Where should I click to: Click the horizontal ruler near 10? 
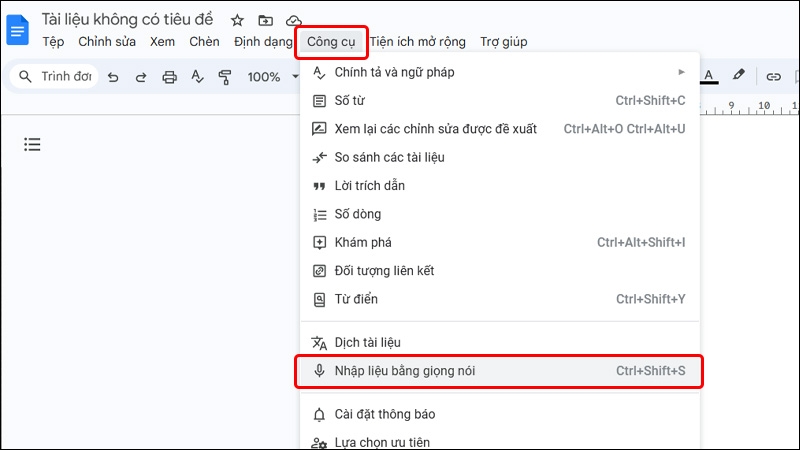click(x=764, y=106)
